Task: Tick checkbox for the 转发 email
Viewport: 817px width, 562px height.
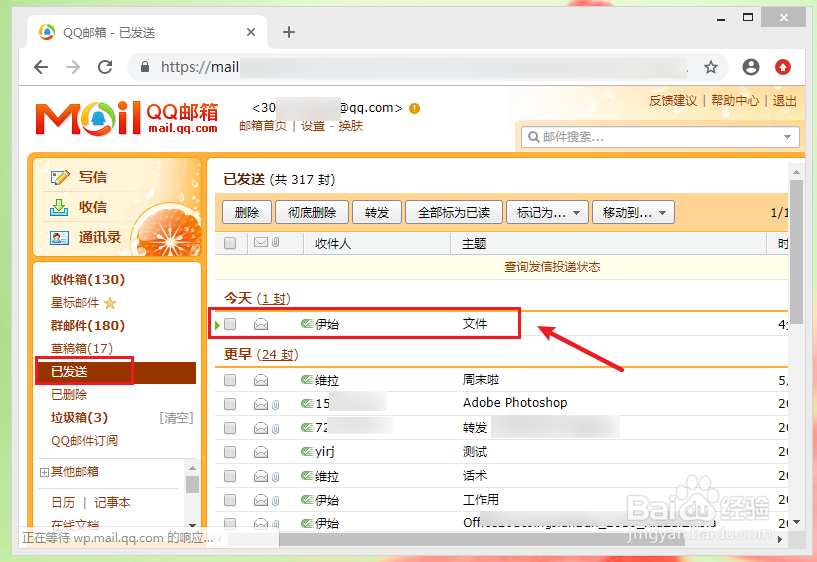Action: [230, 428]
